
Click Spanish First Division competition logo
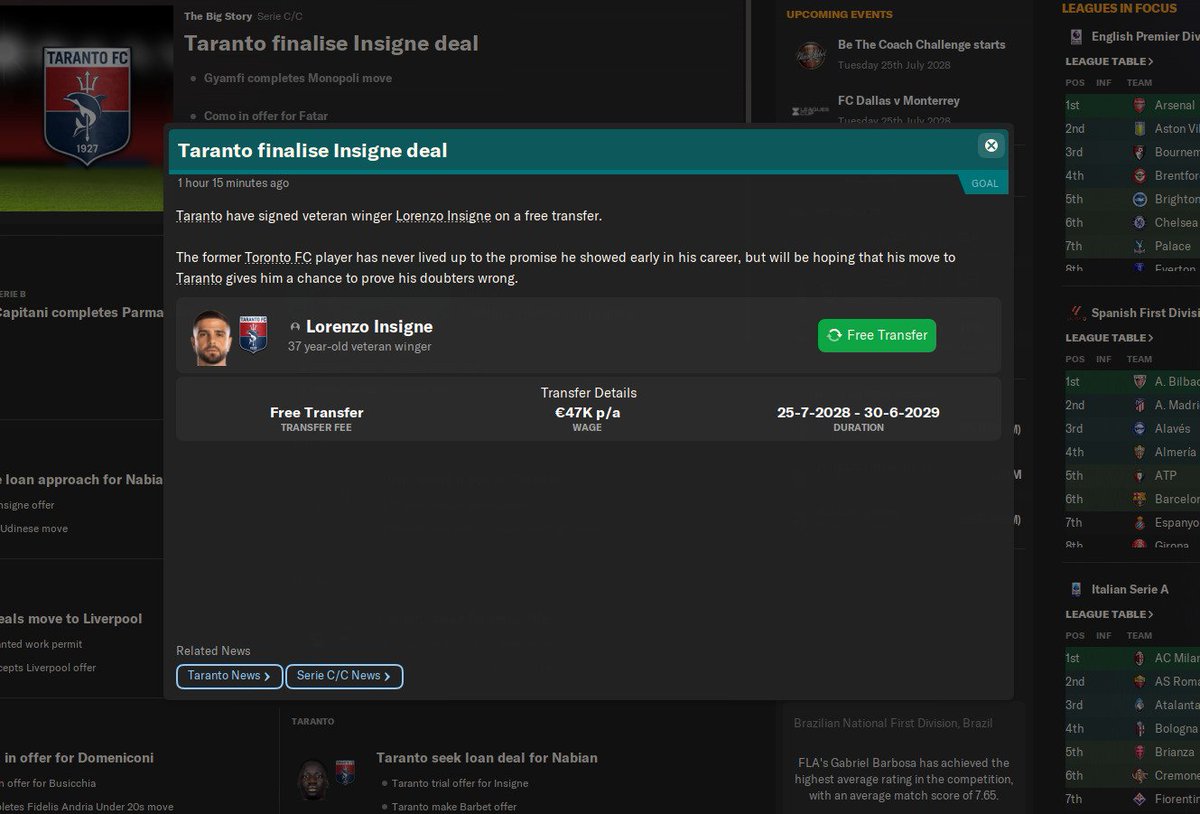[x=1076, y=313]
